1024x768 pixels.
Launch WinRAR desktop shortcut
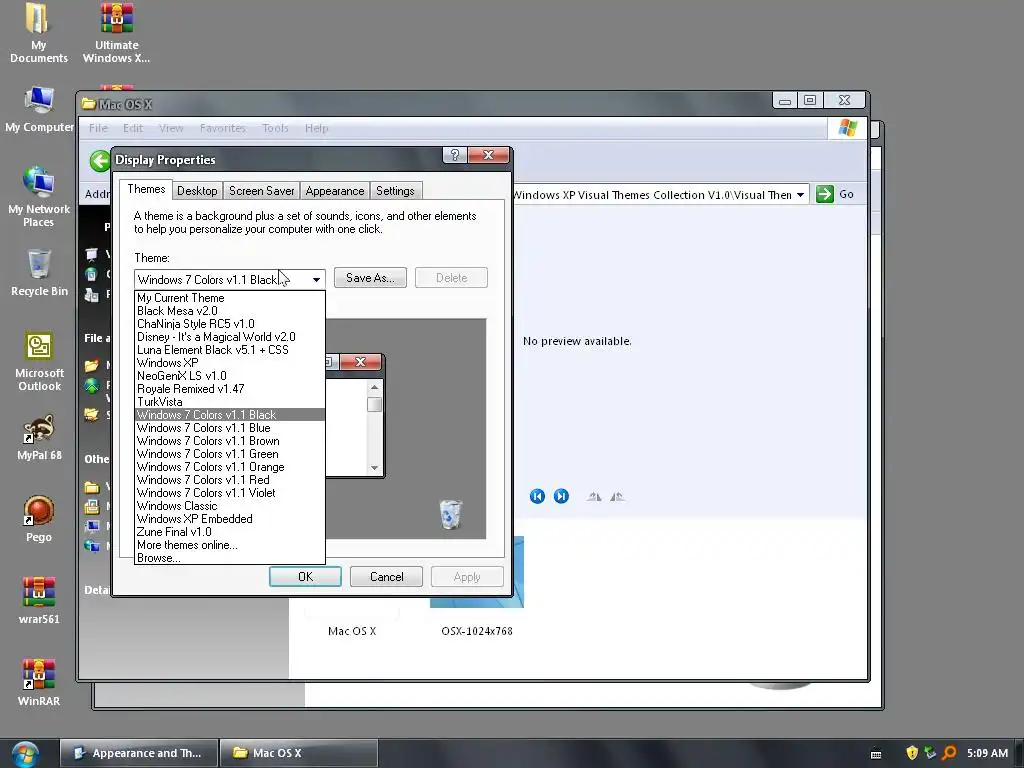click(39, 682)
